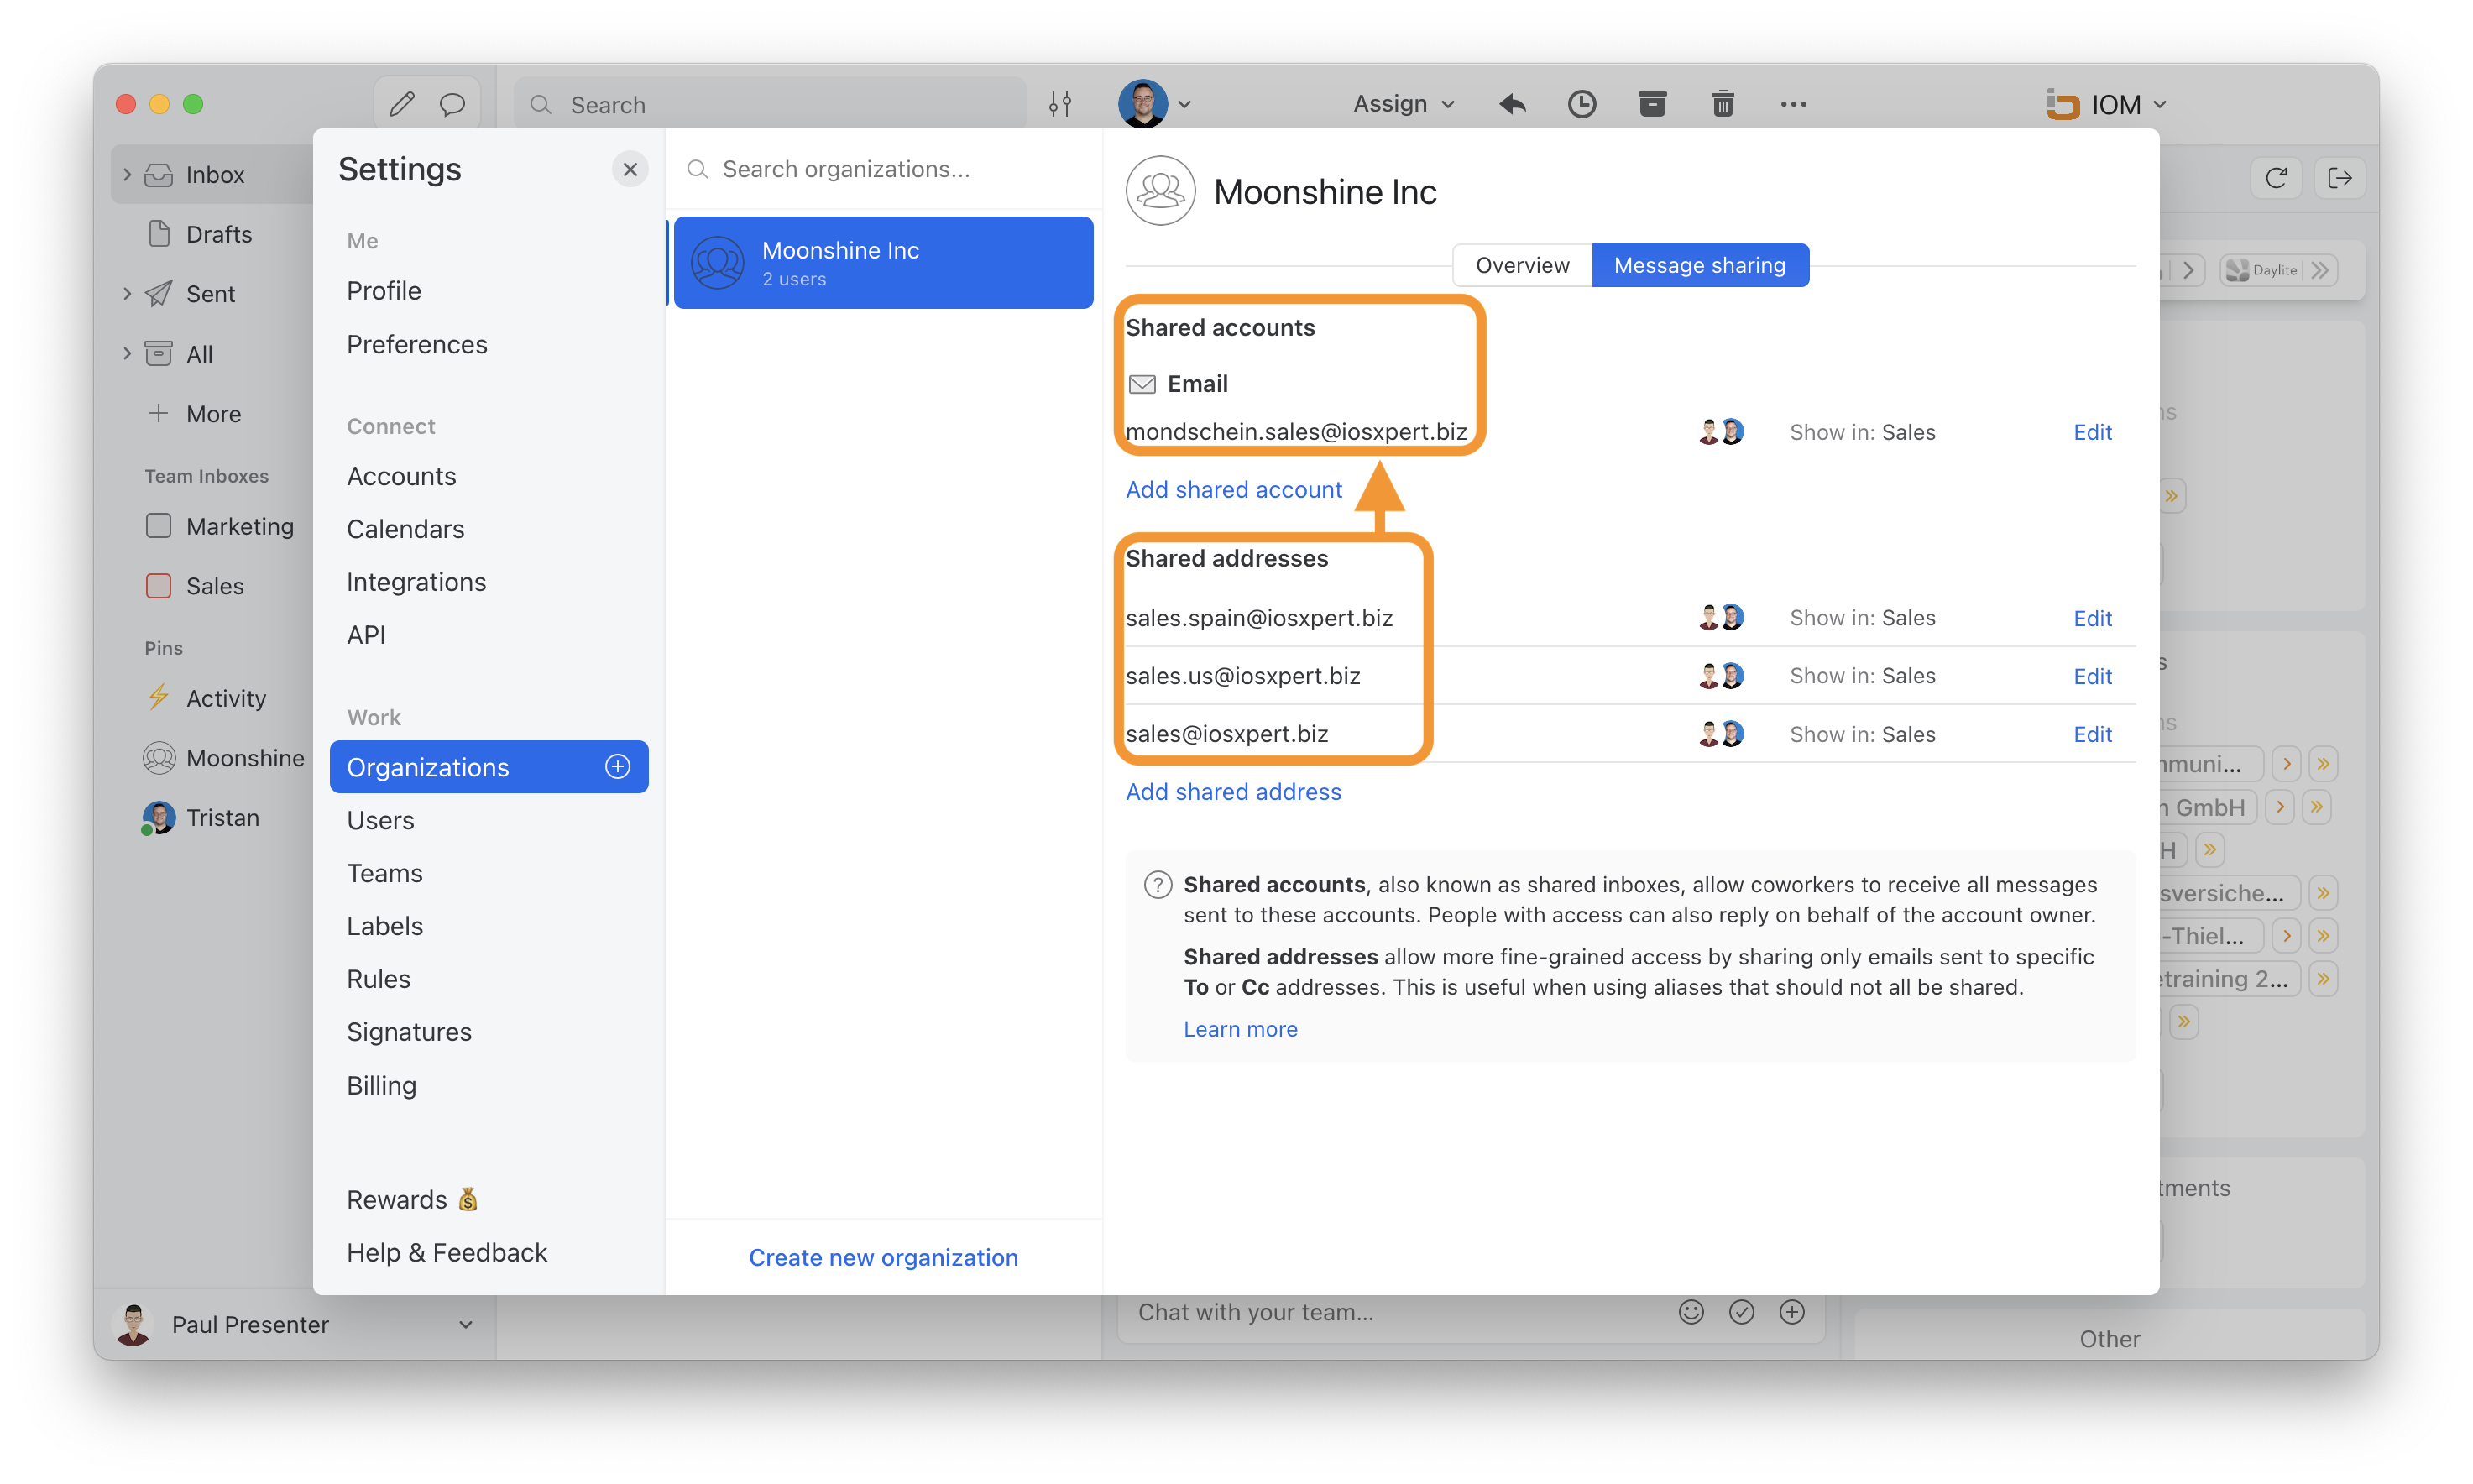Click Add shared account link
The image size is (2473, 1484).
click(1233, 489)
